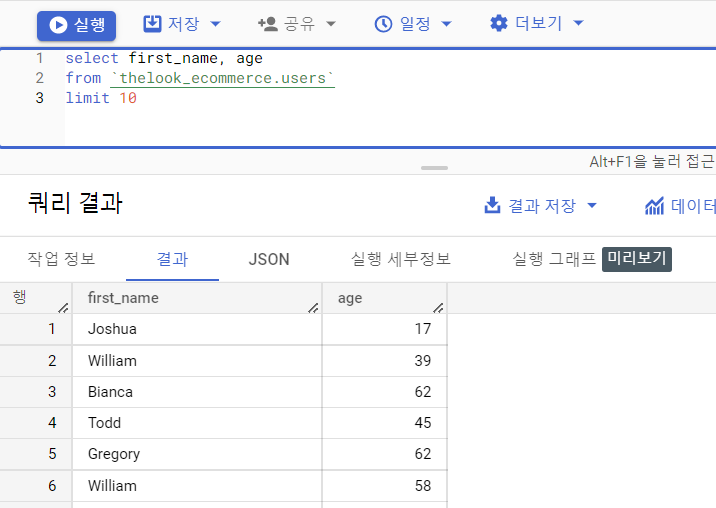Click the 쿼리 결과 heading

(x=75, y=203)
